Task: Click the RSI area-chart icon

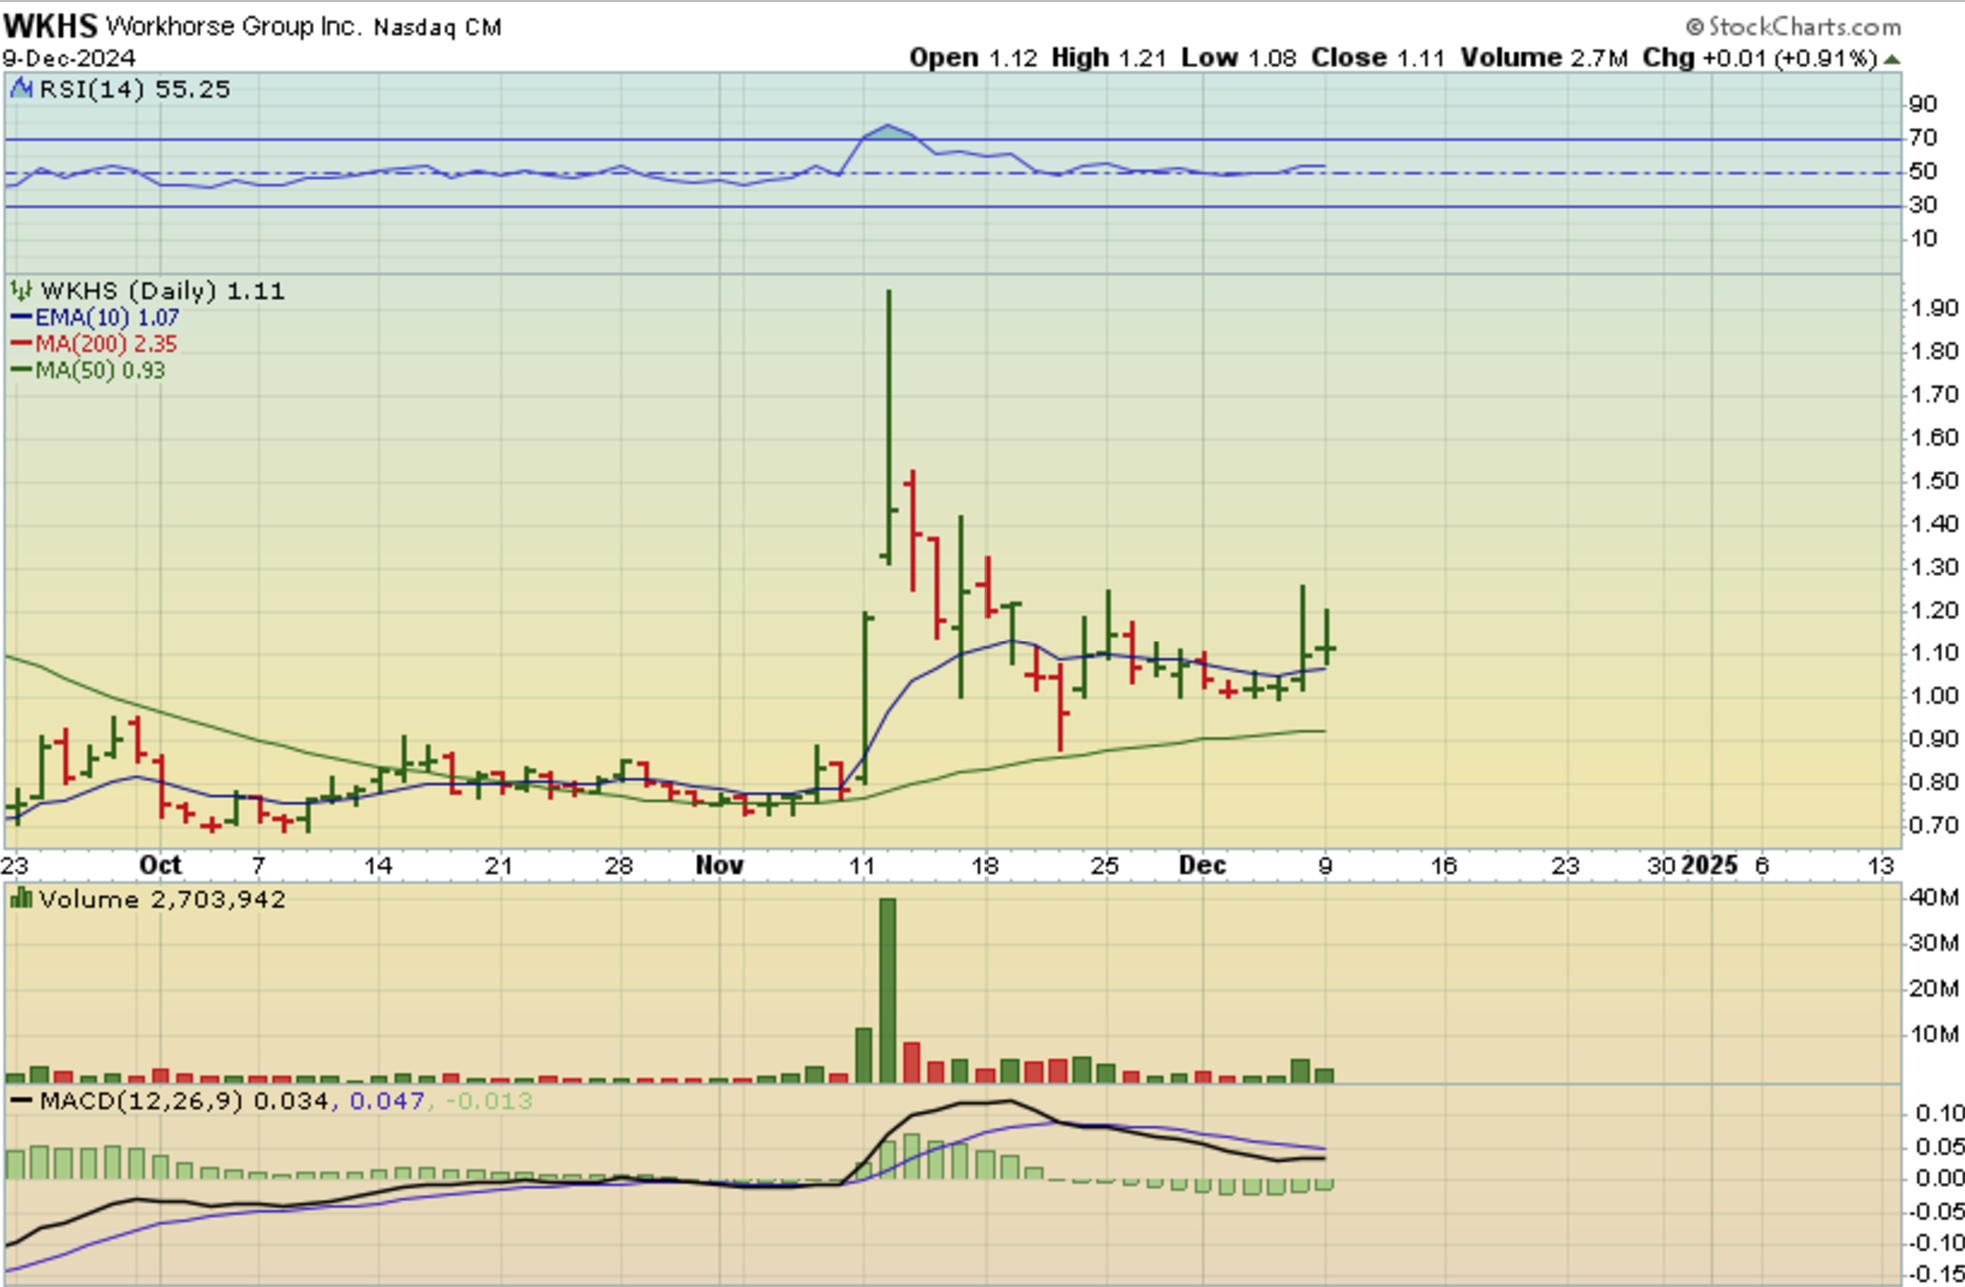Action: (x=21, y=89)
